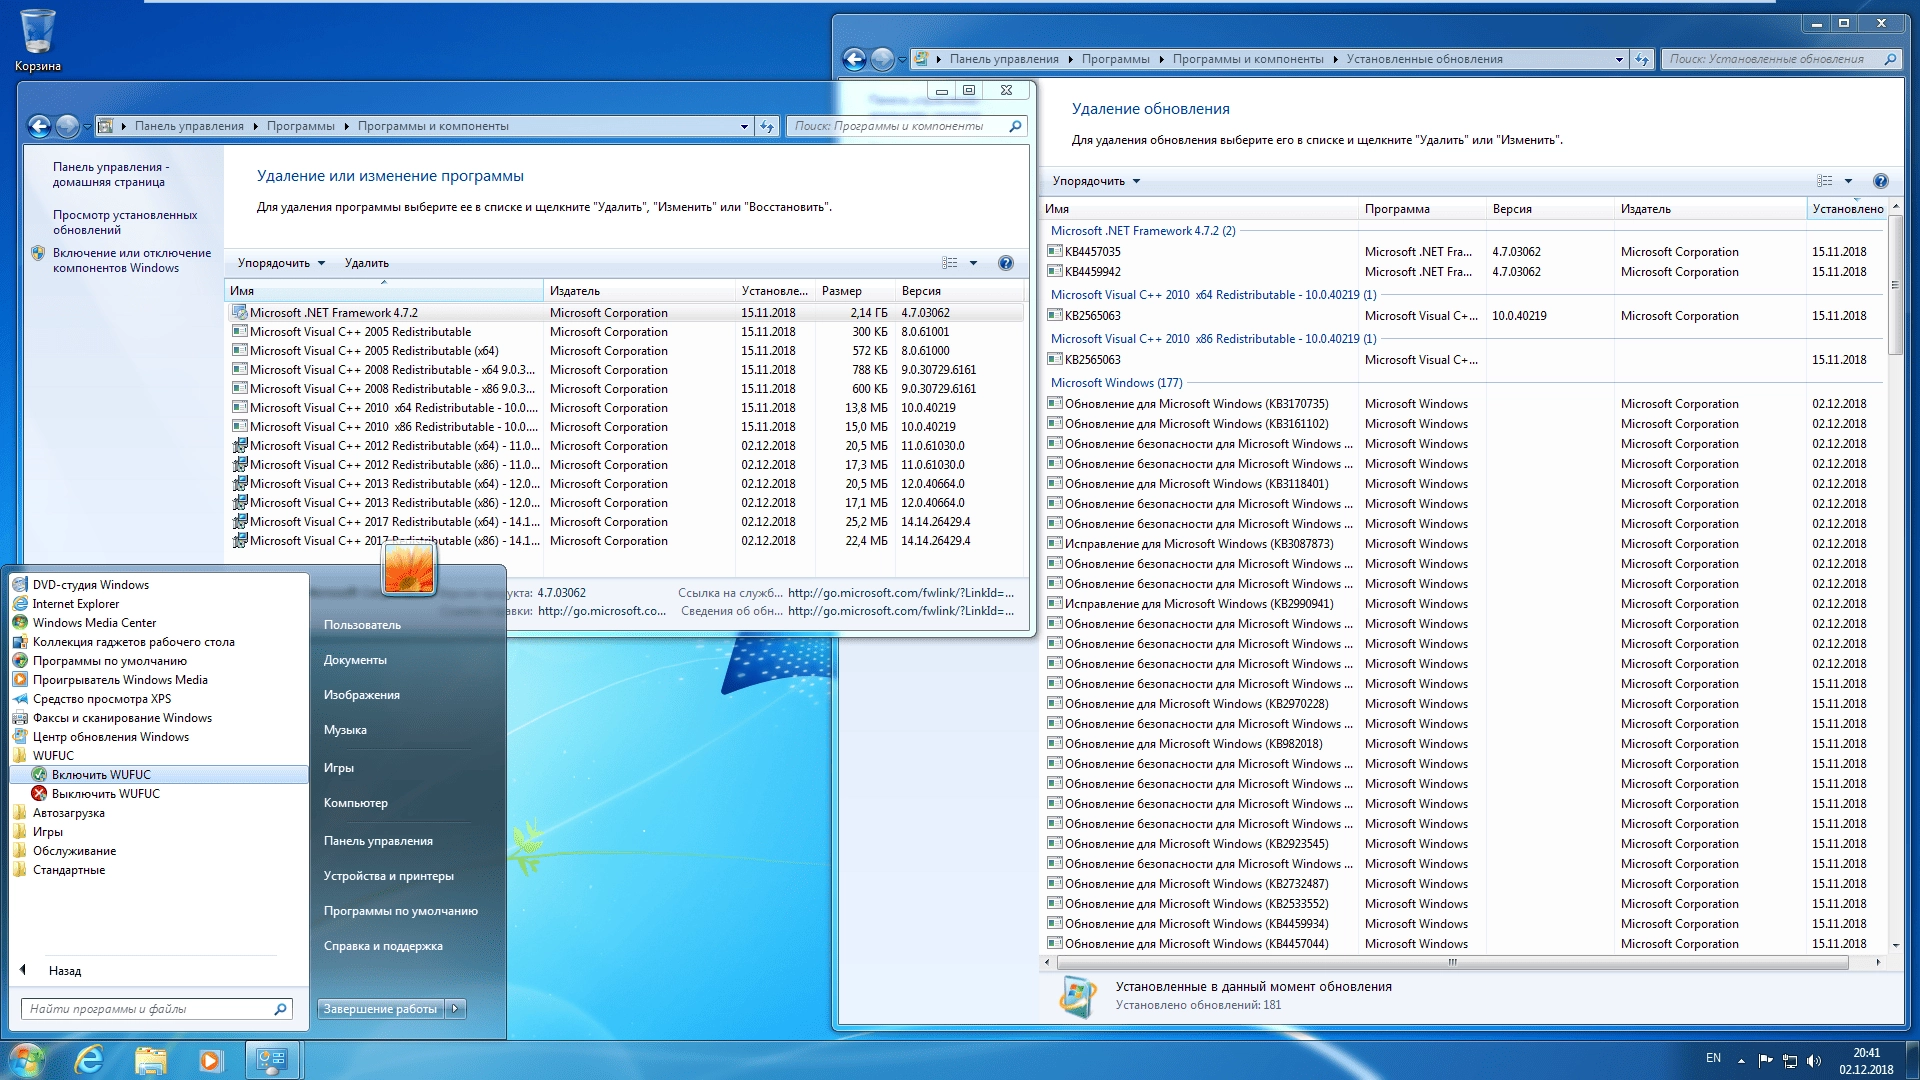
Task: Collapse Microsoft .NET Framework 4.7.2 (2) group
Action: pos(1143,231)
